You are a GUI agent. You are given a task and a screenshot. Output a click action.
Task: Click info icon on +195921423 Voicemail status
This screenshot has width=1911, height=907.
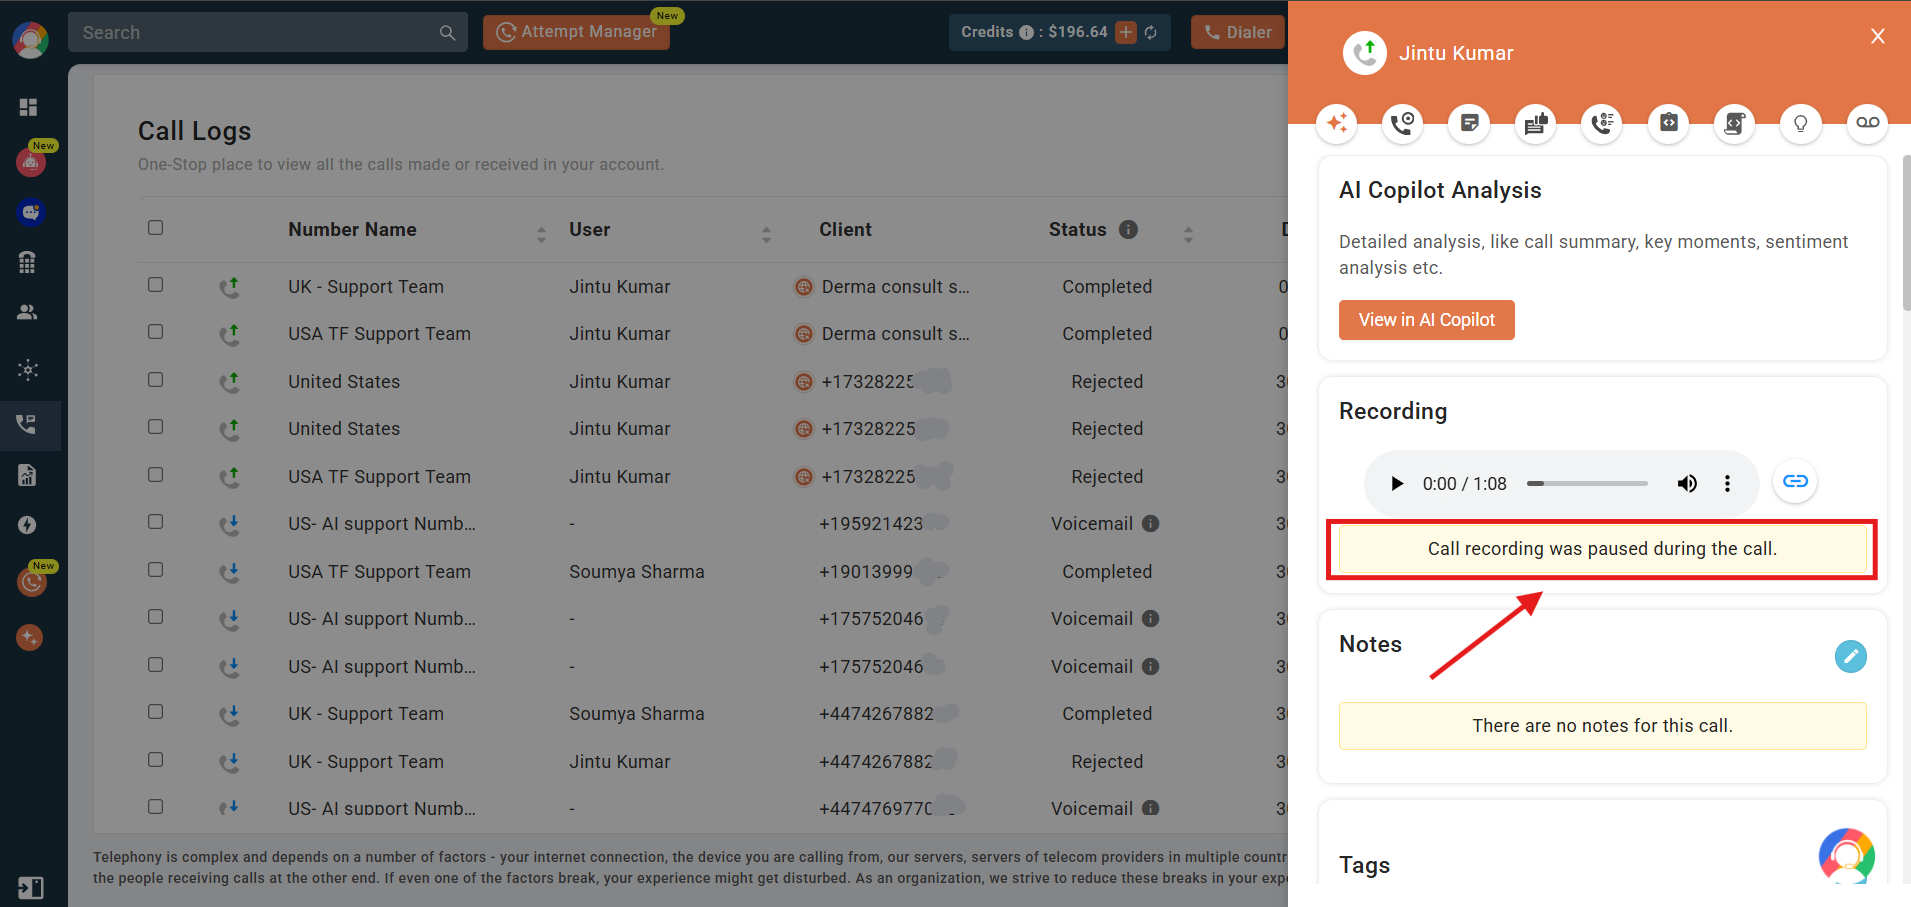(1150, 523)
